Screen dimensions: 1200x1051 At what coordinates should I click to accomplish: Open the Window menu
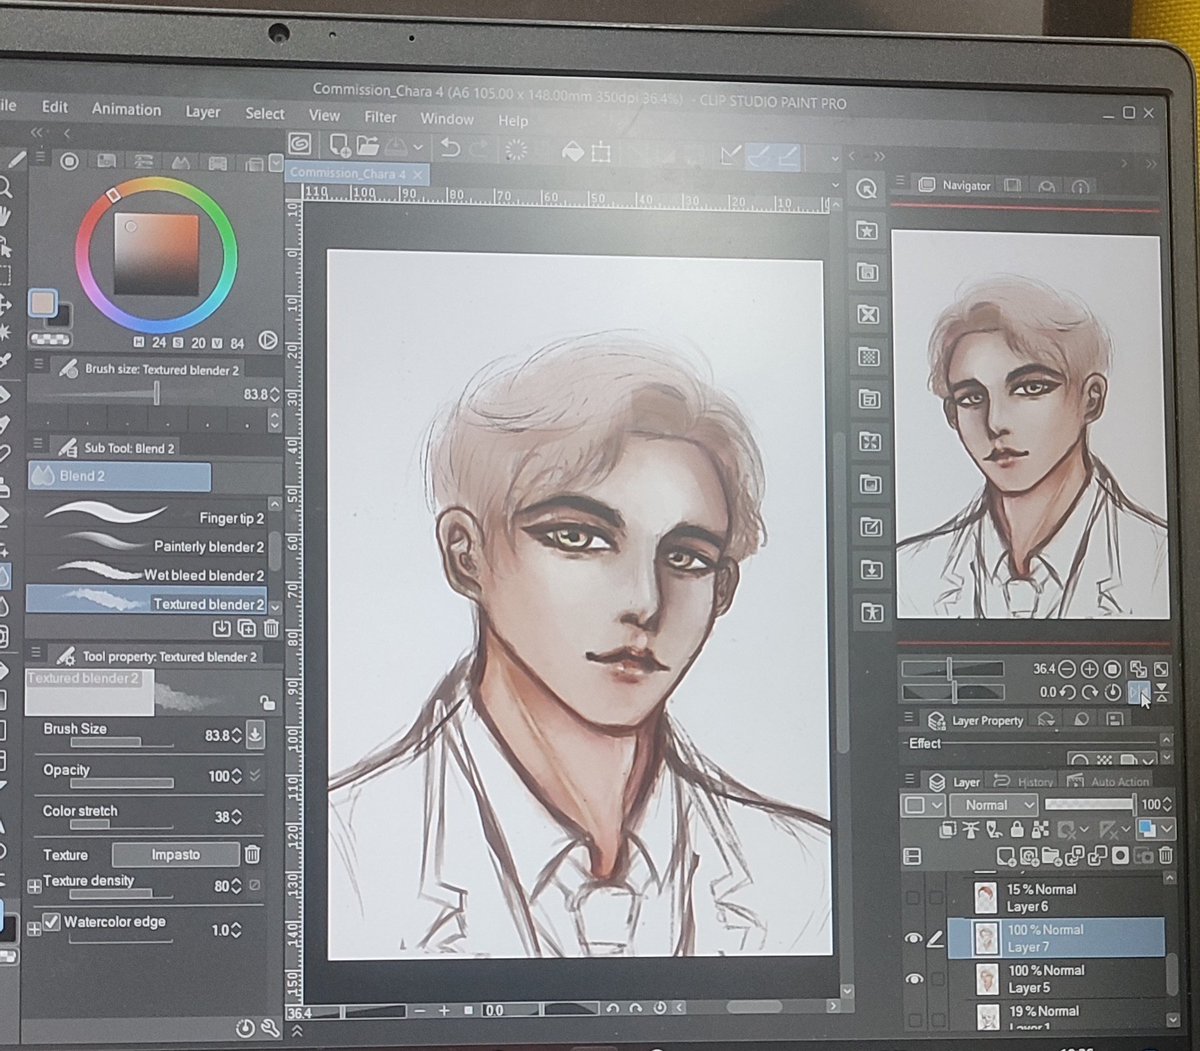pos(447,119)
